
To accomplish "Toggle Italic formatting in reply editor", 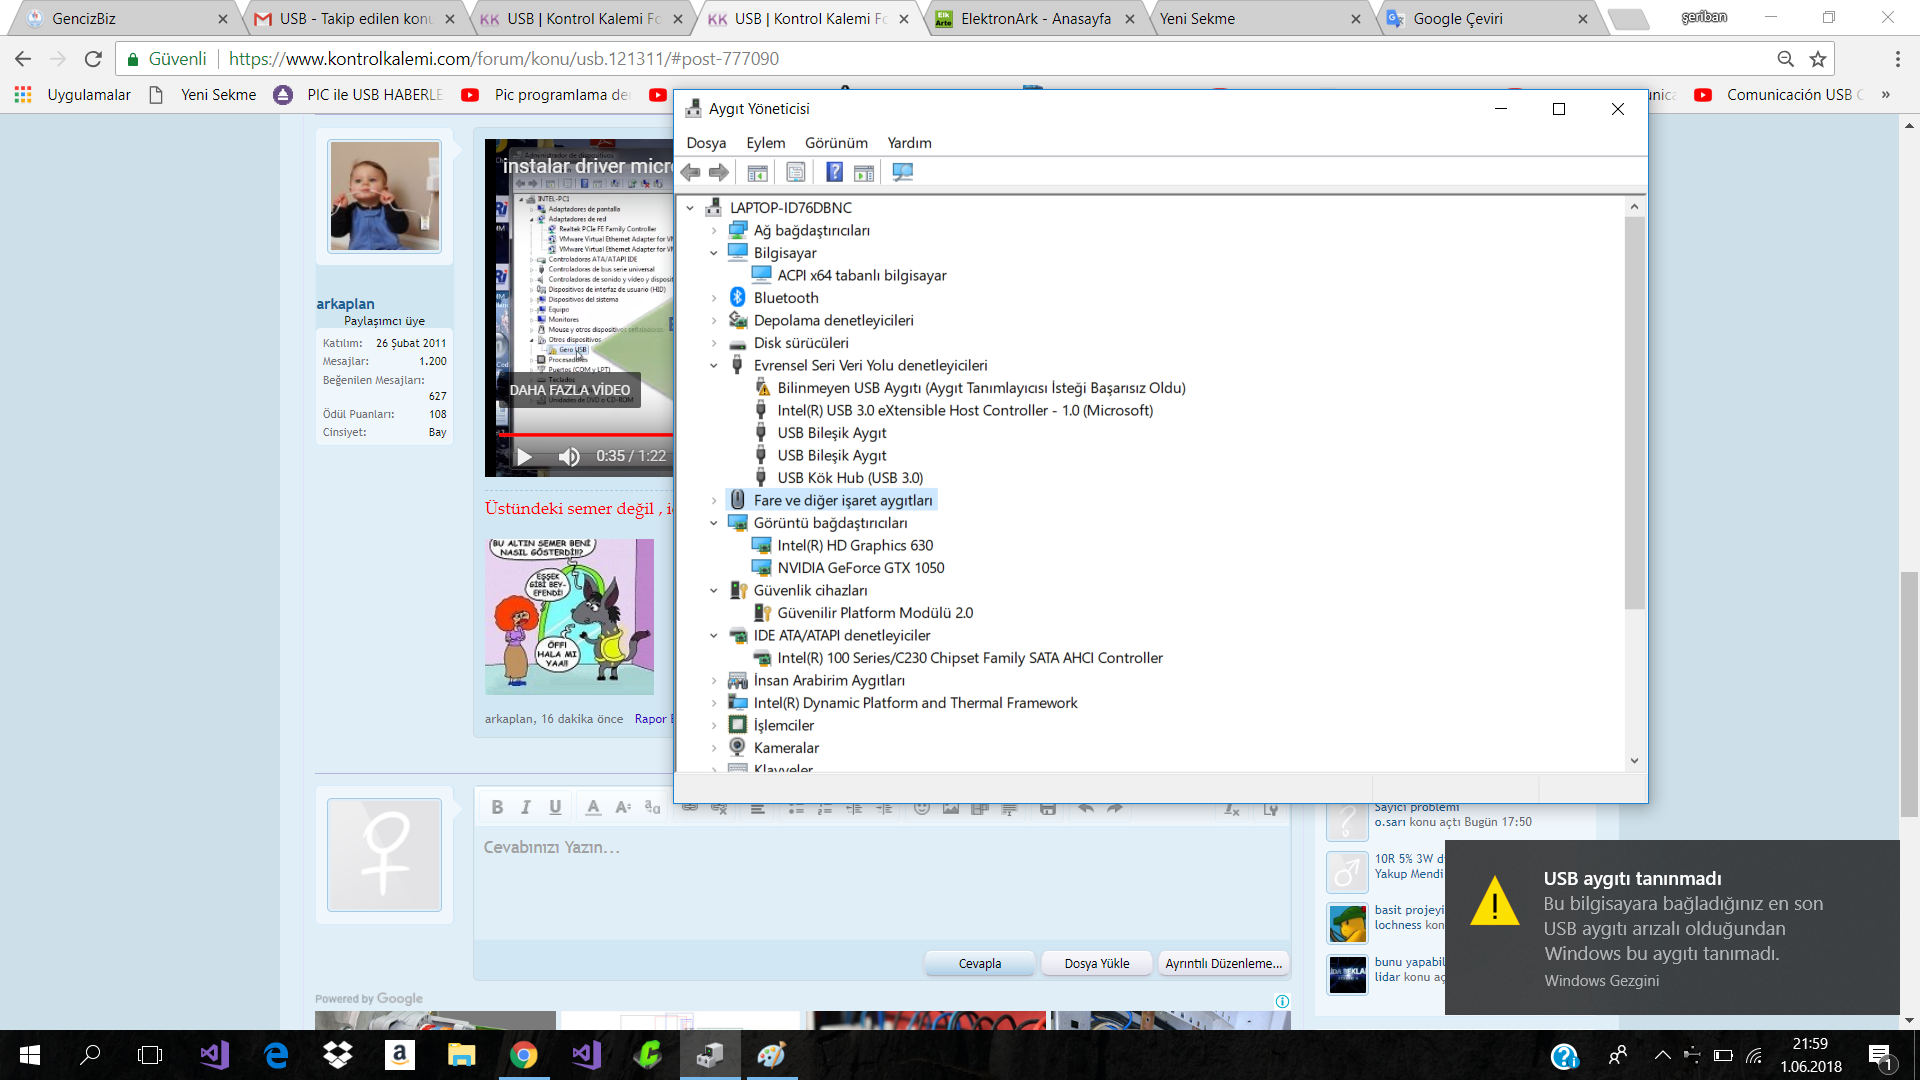I will click(x=525, y=808).
